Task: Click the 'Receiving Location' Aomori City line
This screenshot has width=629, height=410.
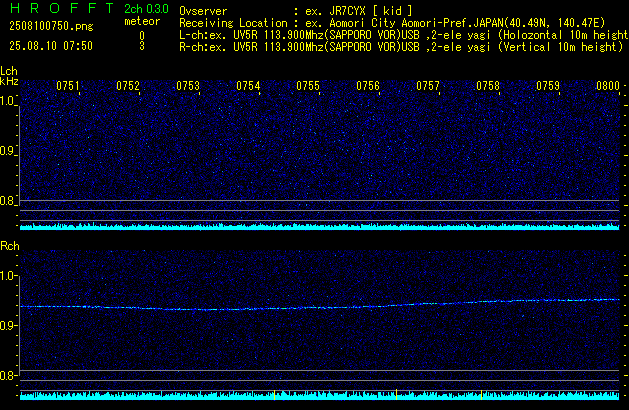Action: tap(392, 23)
